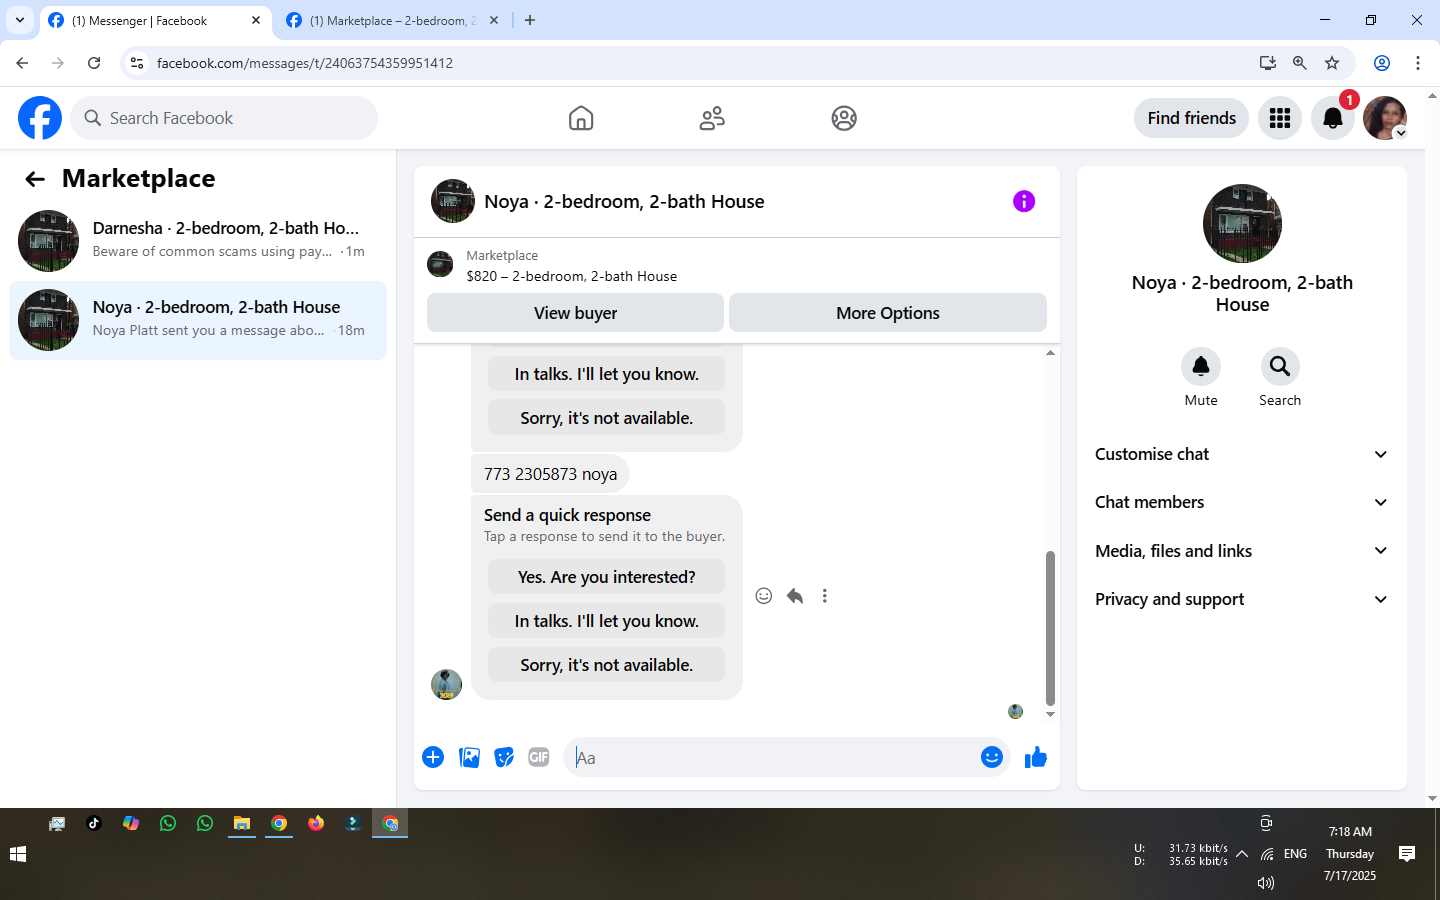Open the volume speaker tray icon
The image size is (1440, 900).
(1265, 883)
